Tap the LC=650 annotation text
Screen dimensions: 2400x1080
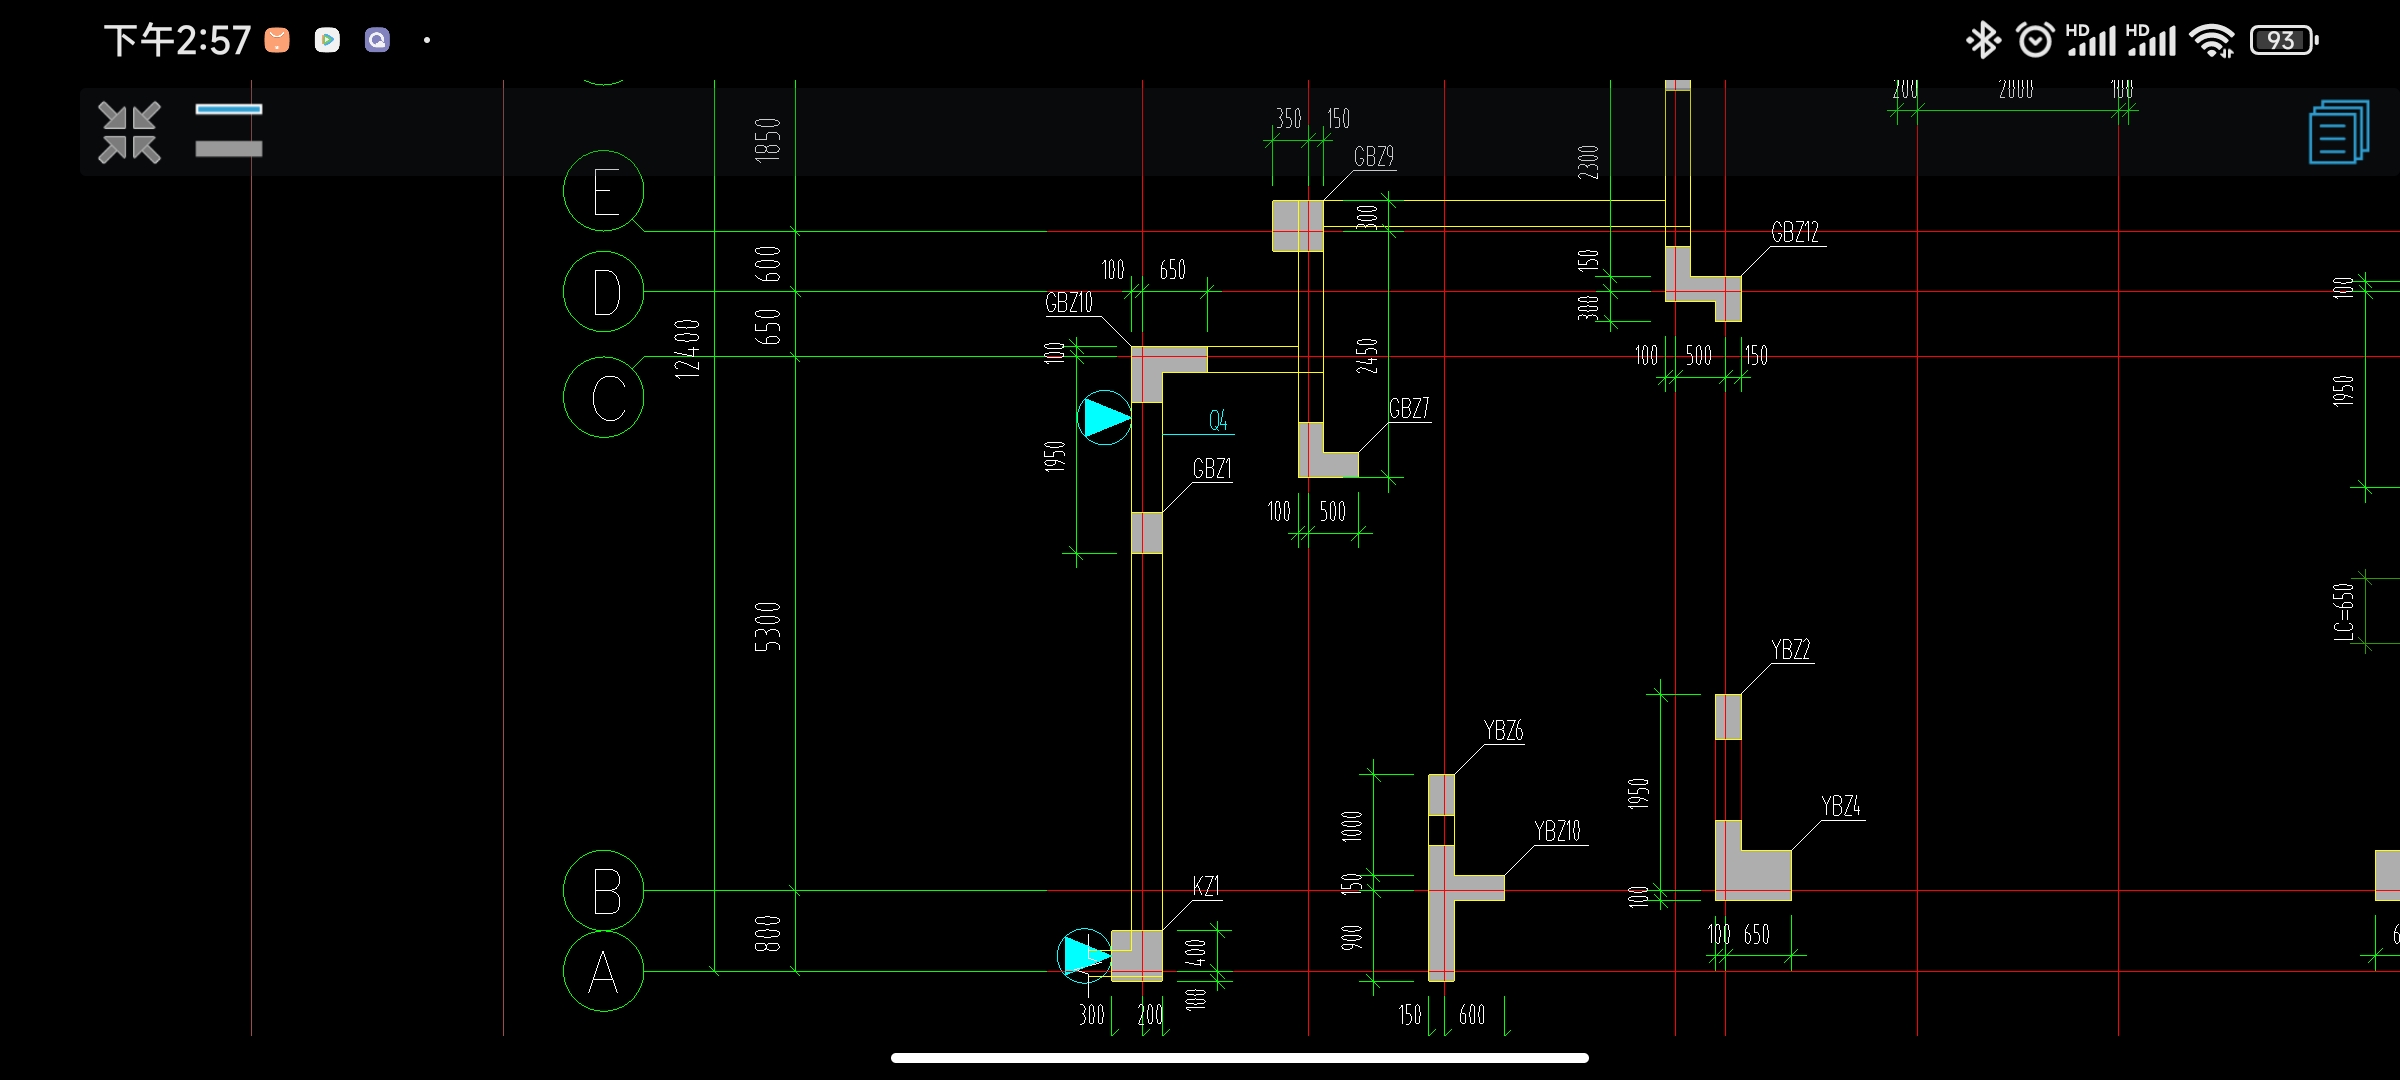click(x=2343, y=612)
